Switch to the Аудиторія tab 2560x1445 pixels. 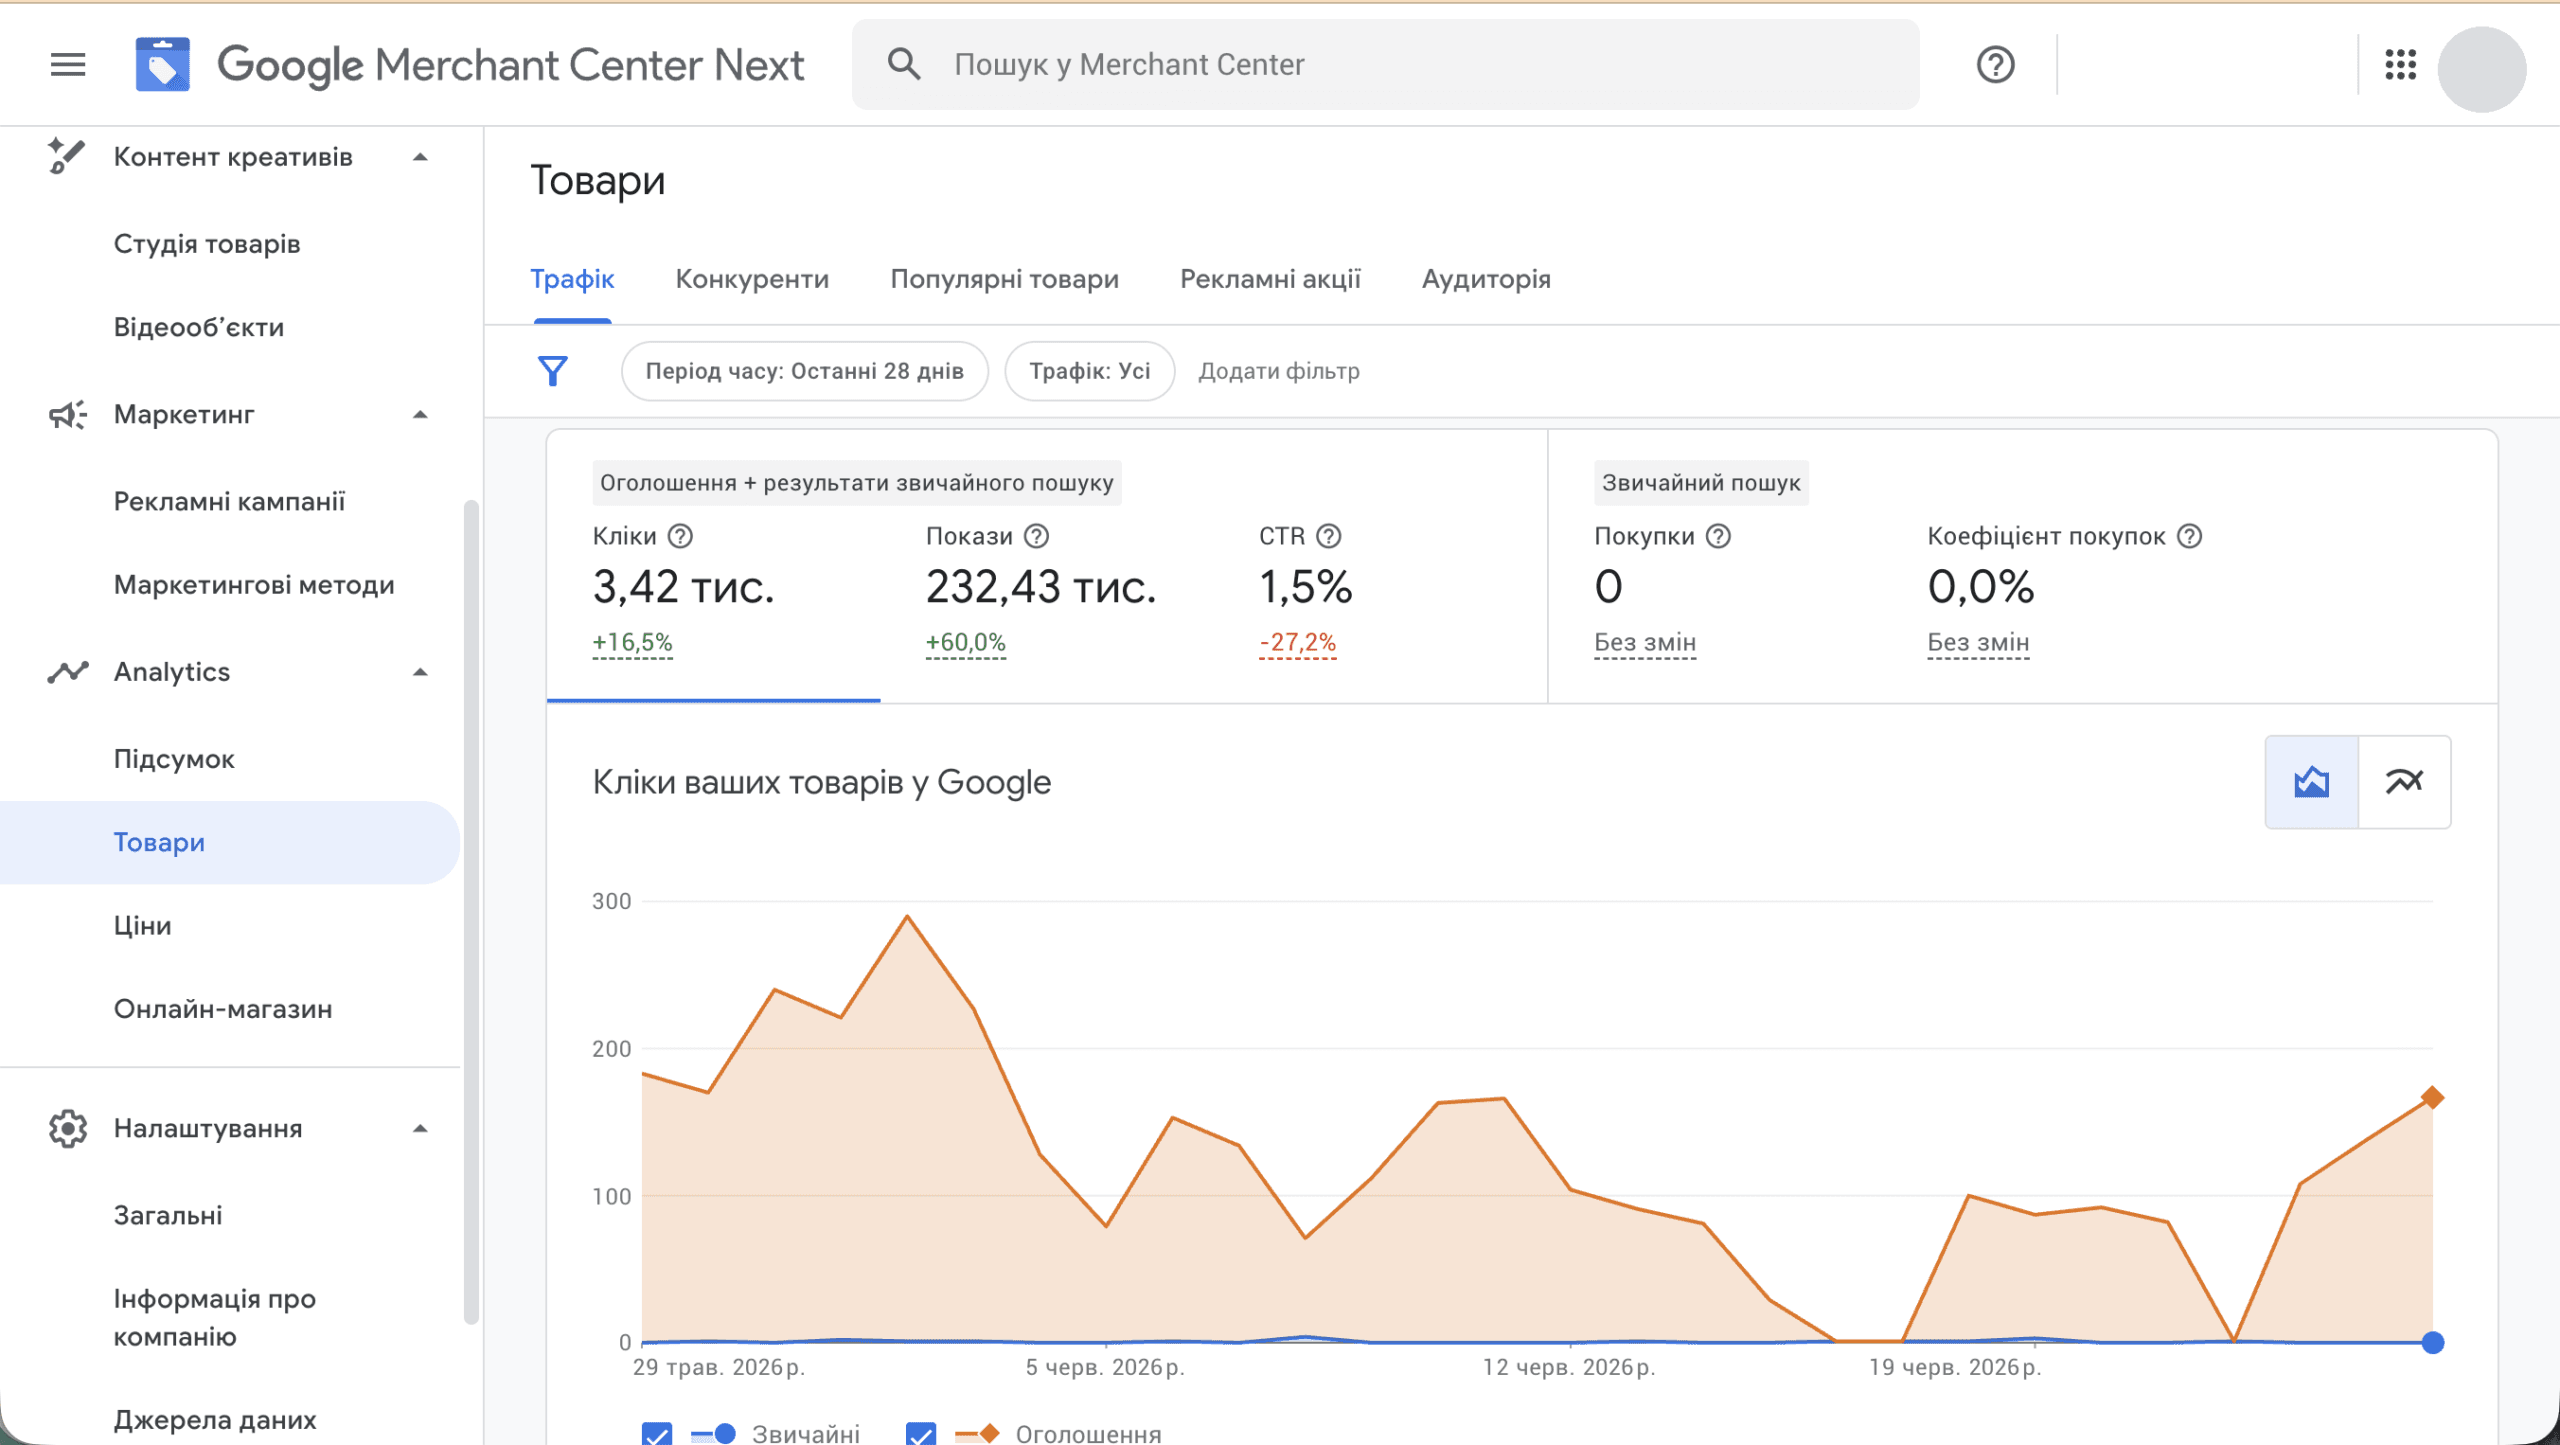[x=1486, y=279]
